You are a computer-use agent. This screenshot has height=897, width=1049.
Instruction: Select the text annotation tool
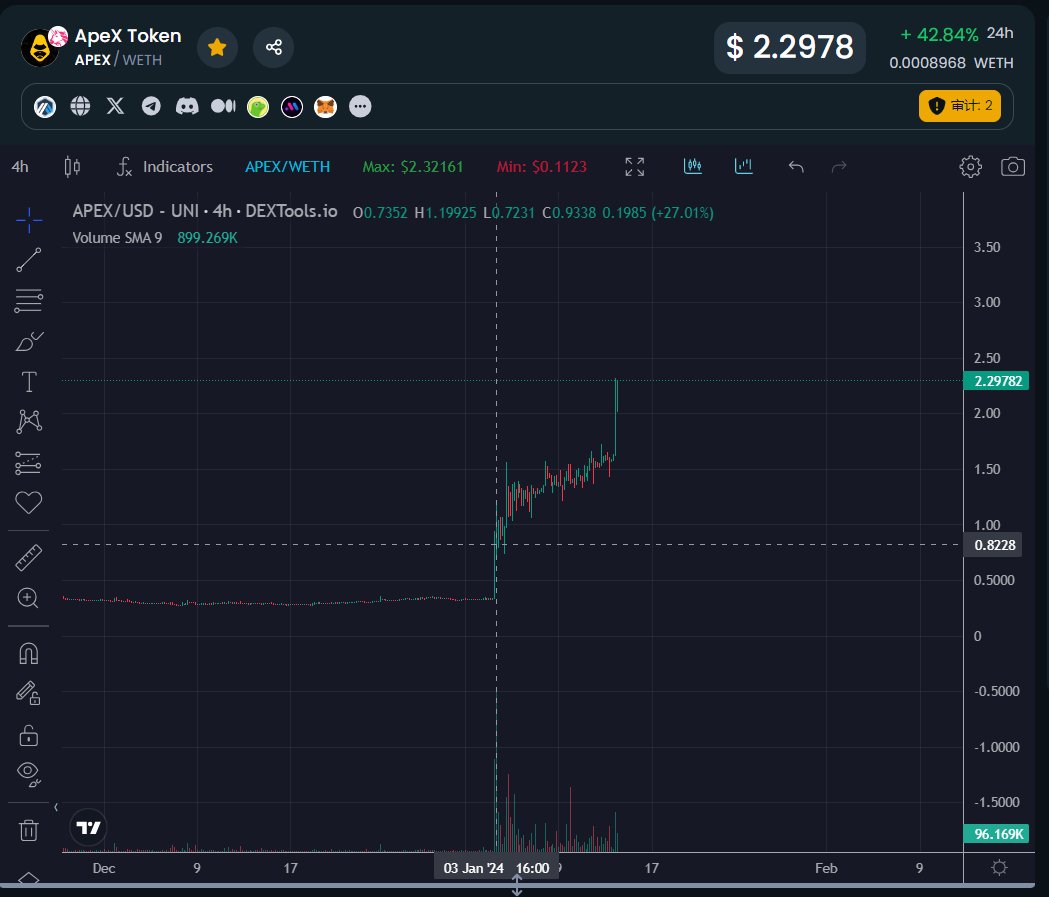[x=29, y=382]
